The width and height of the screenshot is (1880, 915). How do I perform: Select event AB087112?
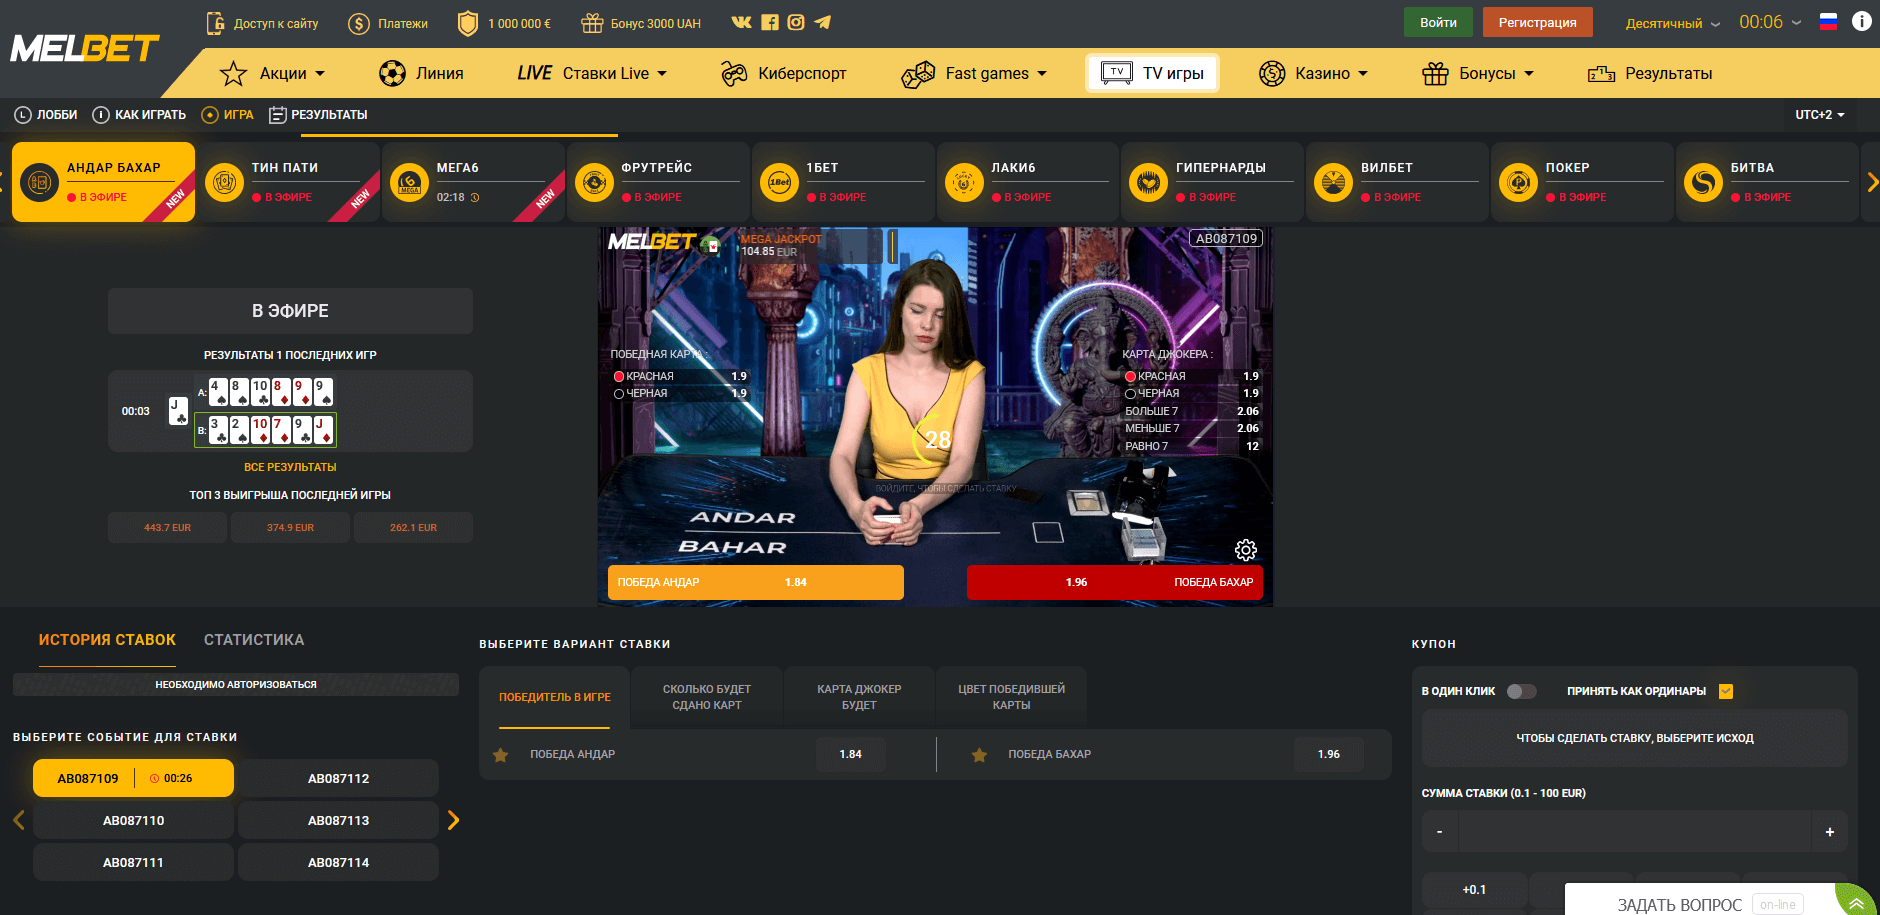click(338, 778)
